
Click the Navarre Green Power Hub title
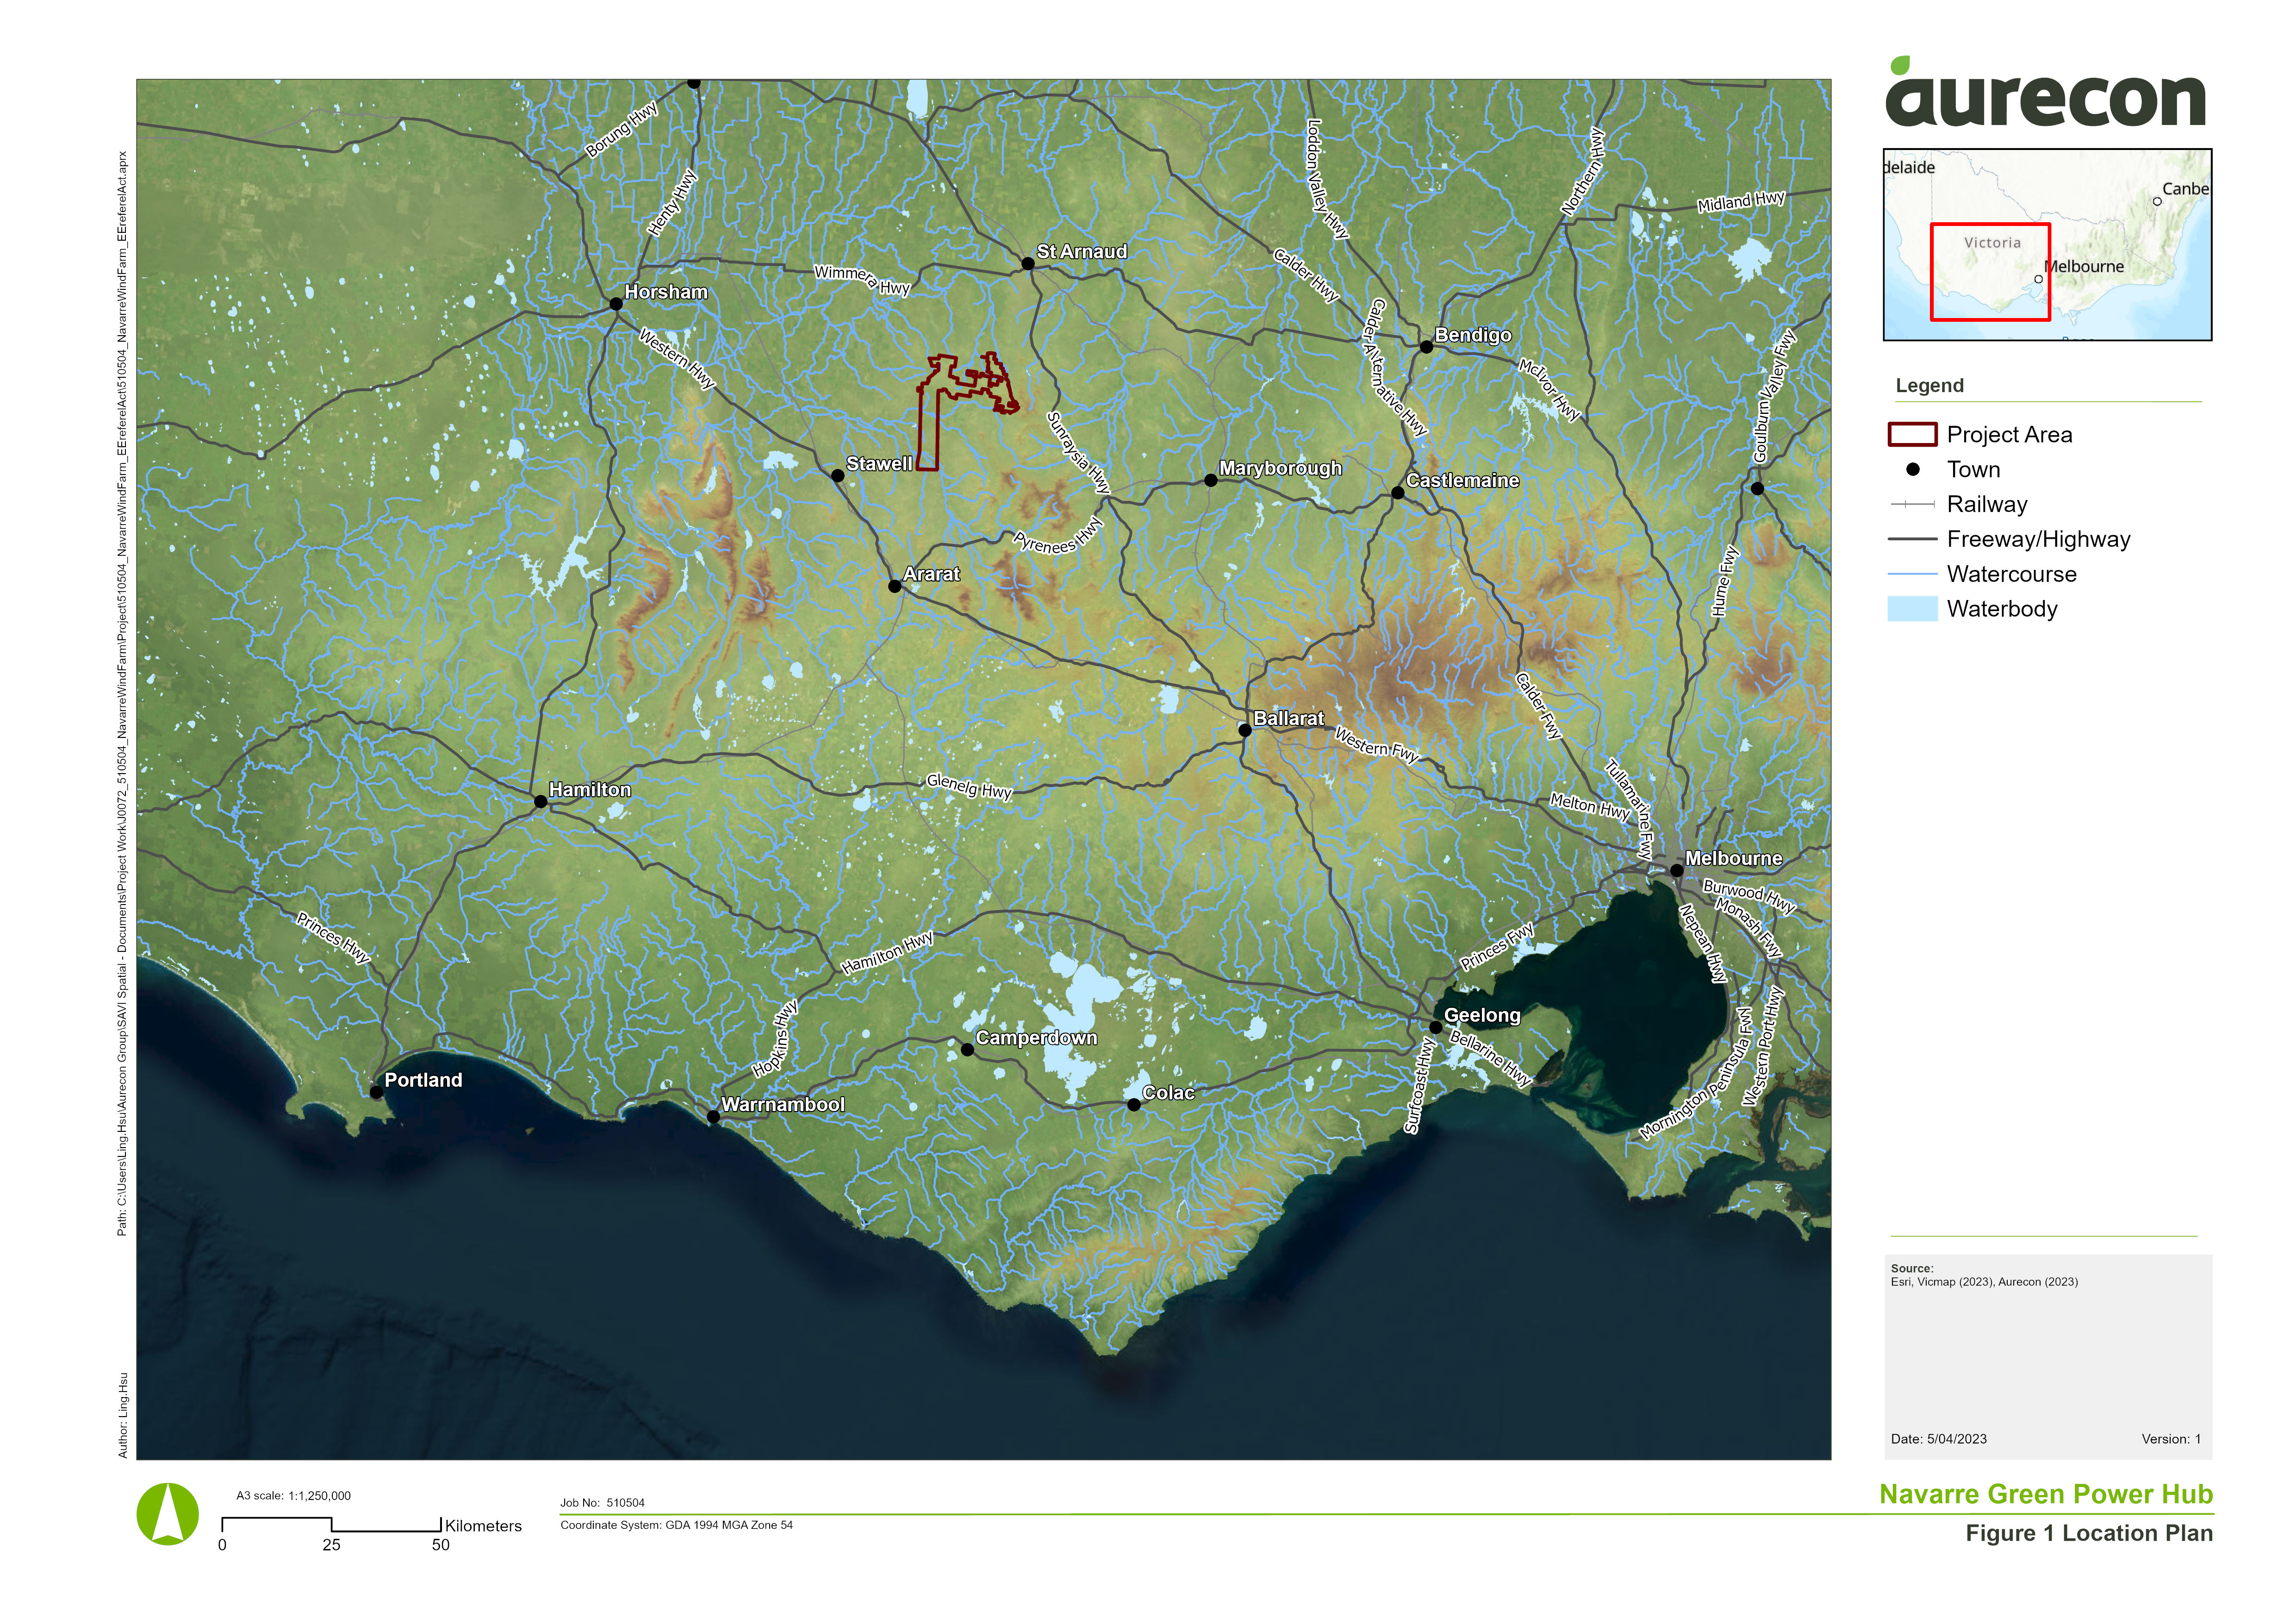point(2046,1494)
